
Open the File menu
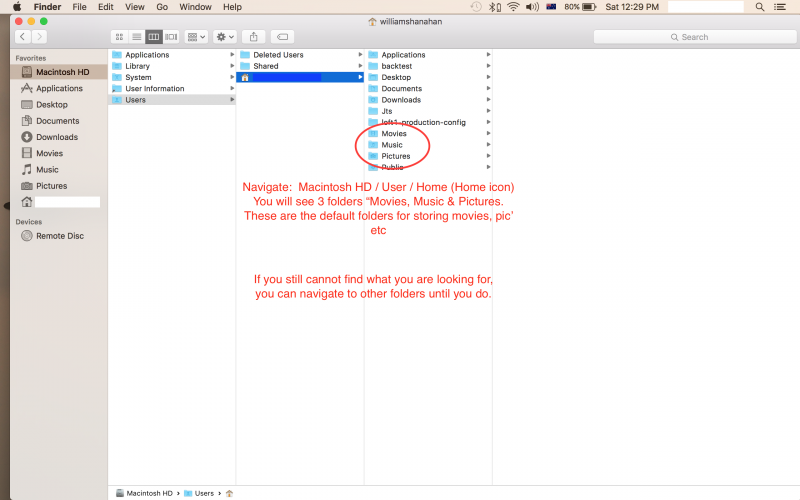79,7
